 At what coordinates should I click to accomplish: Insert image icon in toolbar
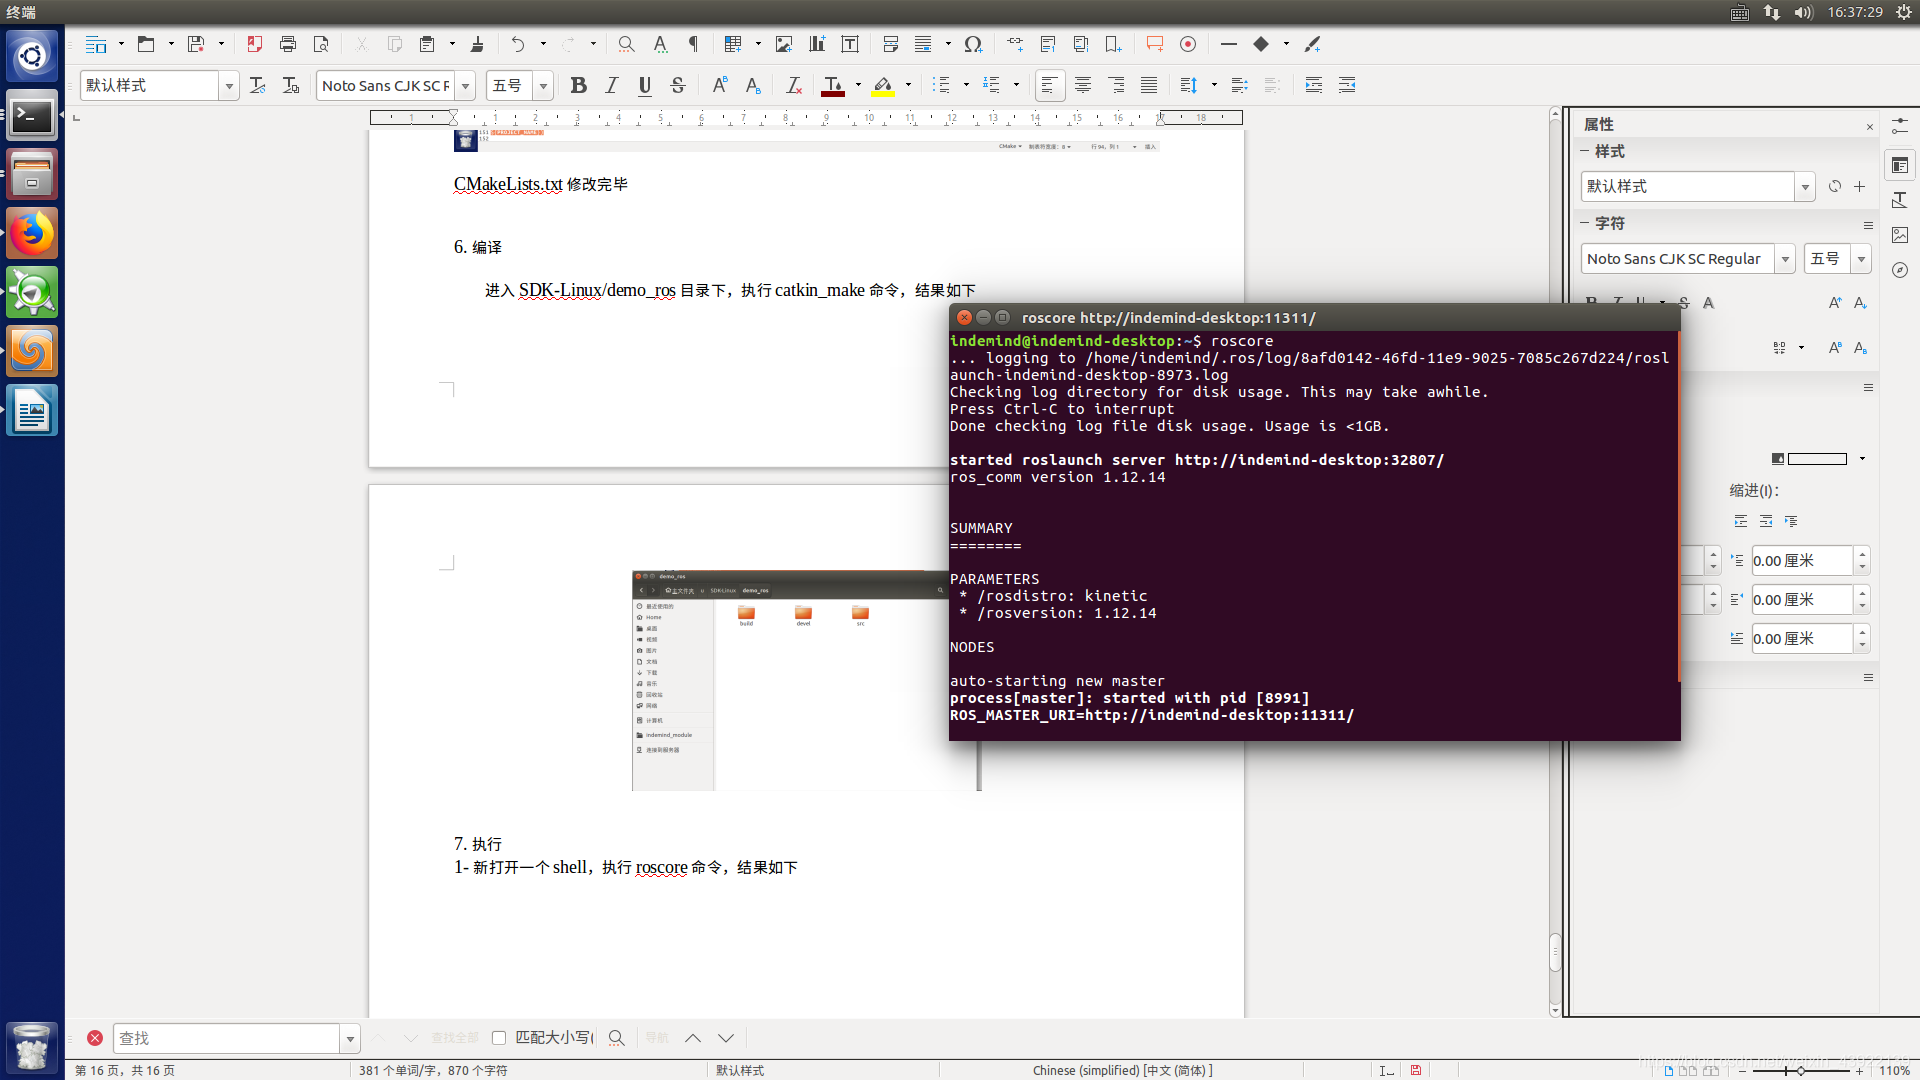click(x=784, y=44)
